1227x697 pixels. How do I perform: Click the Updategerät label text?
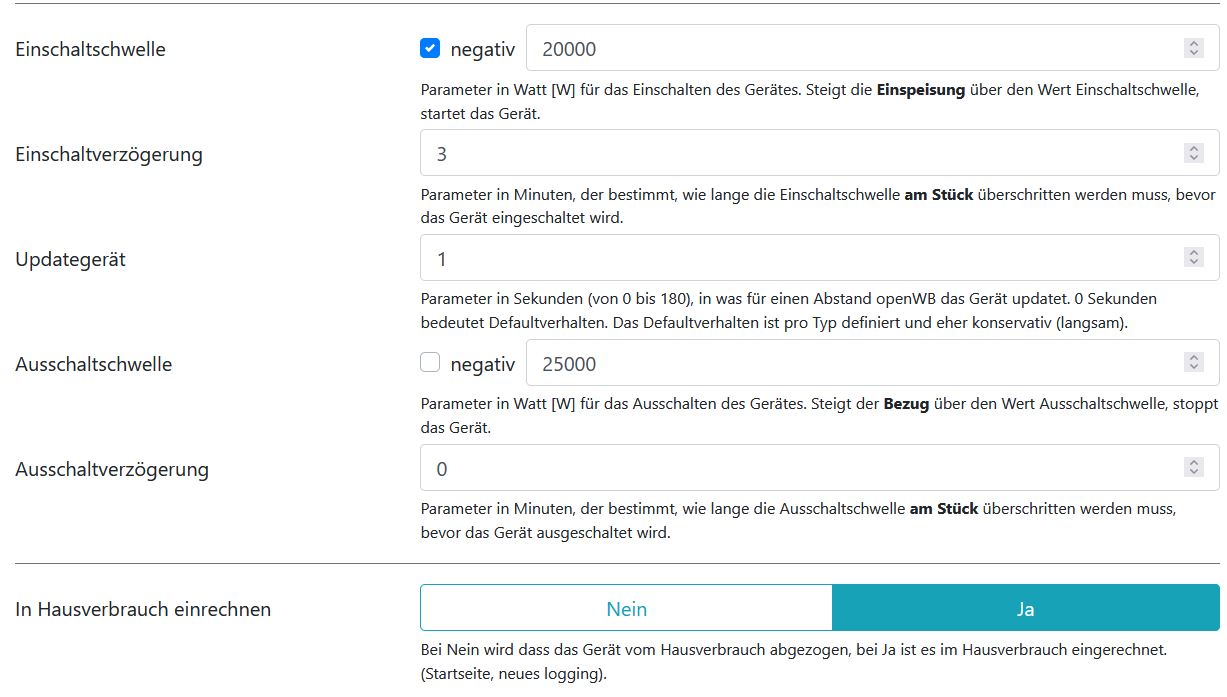[x=70, y=259]
